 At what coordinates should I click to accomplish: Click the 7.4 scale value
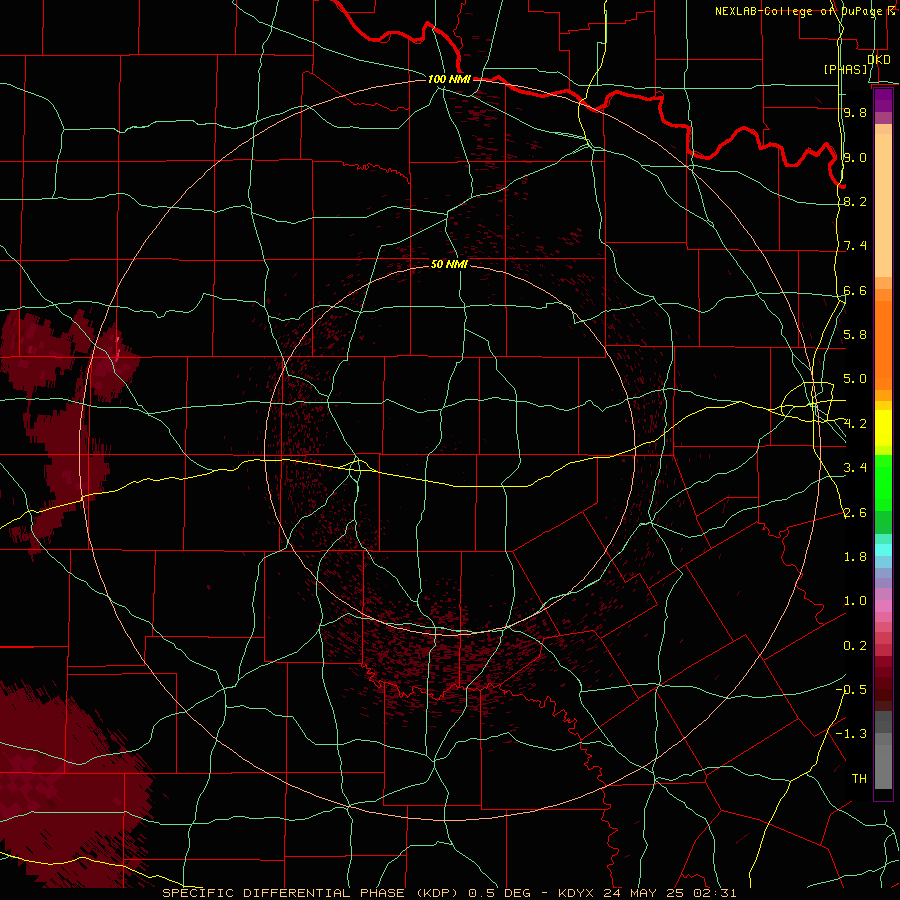855,246
